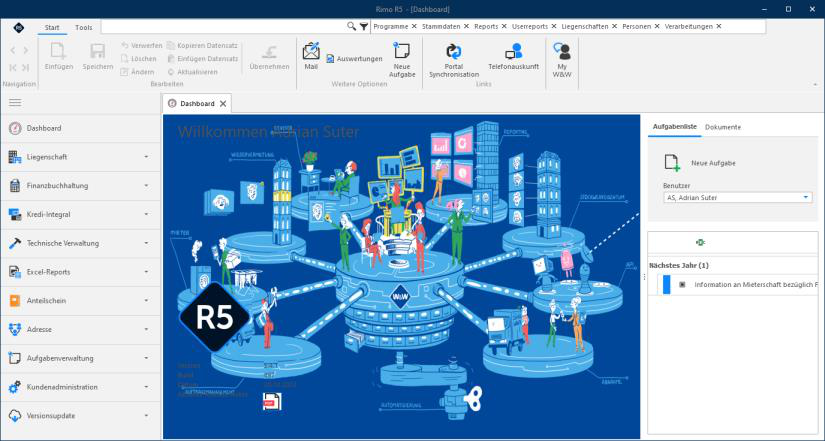Jump to last record arrow

[25, 67]
